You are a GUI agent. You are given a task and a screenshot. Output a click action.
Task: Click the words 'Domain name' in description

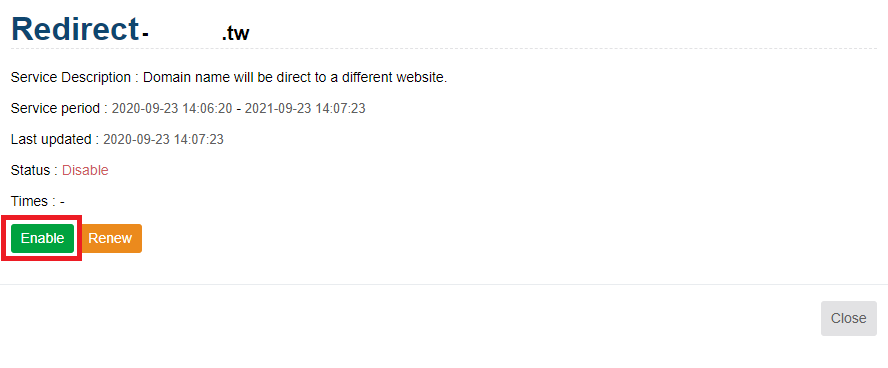177,78
